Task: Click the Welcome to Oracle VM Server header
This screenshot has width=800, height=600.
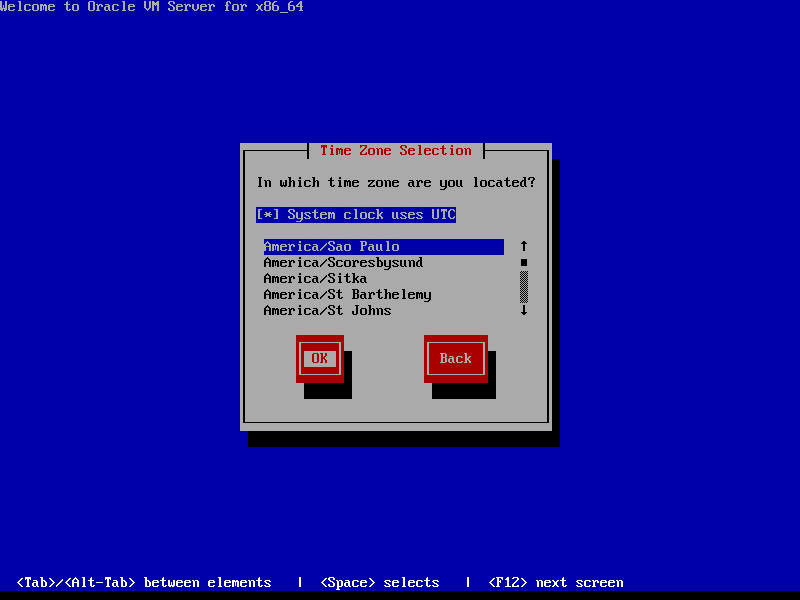Action: [152, 7]
